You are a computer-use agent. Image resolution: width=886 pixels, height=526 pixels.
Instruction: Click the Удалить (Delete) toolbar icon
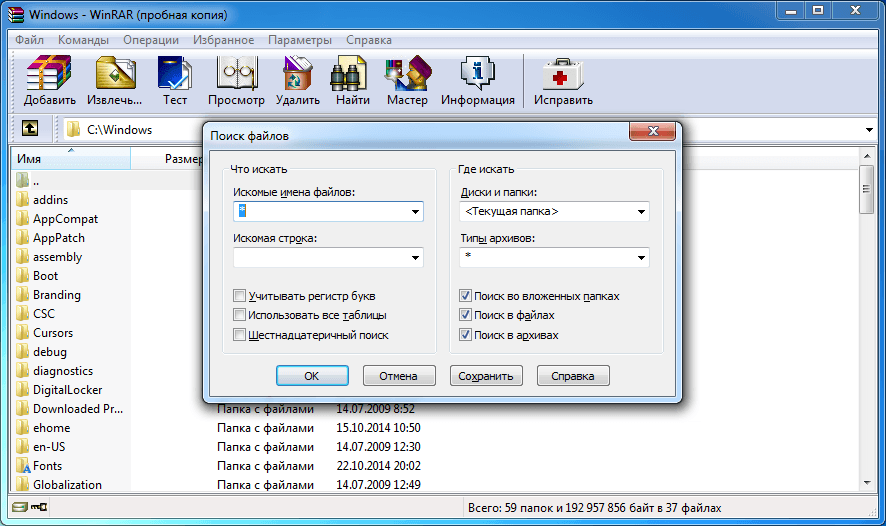(x=297, y=73)
